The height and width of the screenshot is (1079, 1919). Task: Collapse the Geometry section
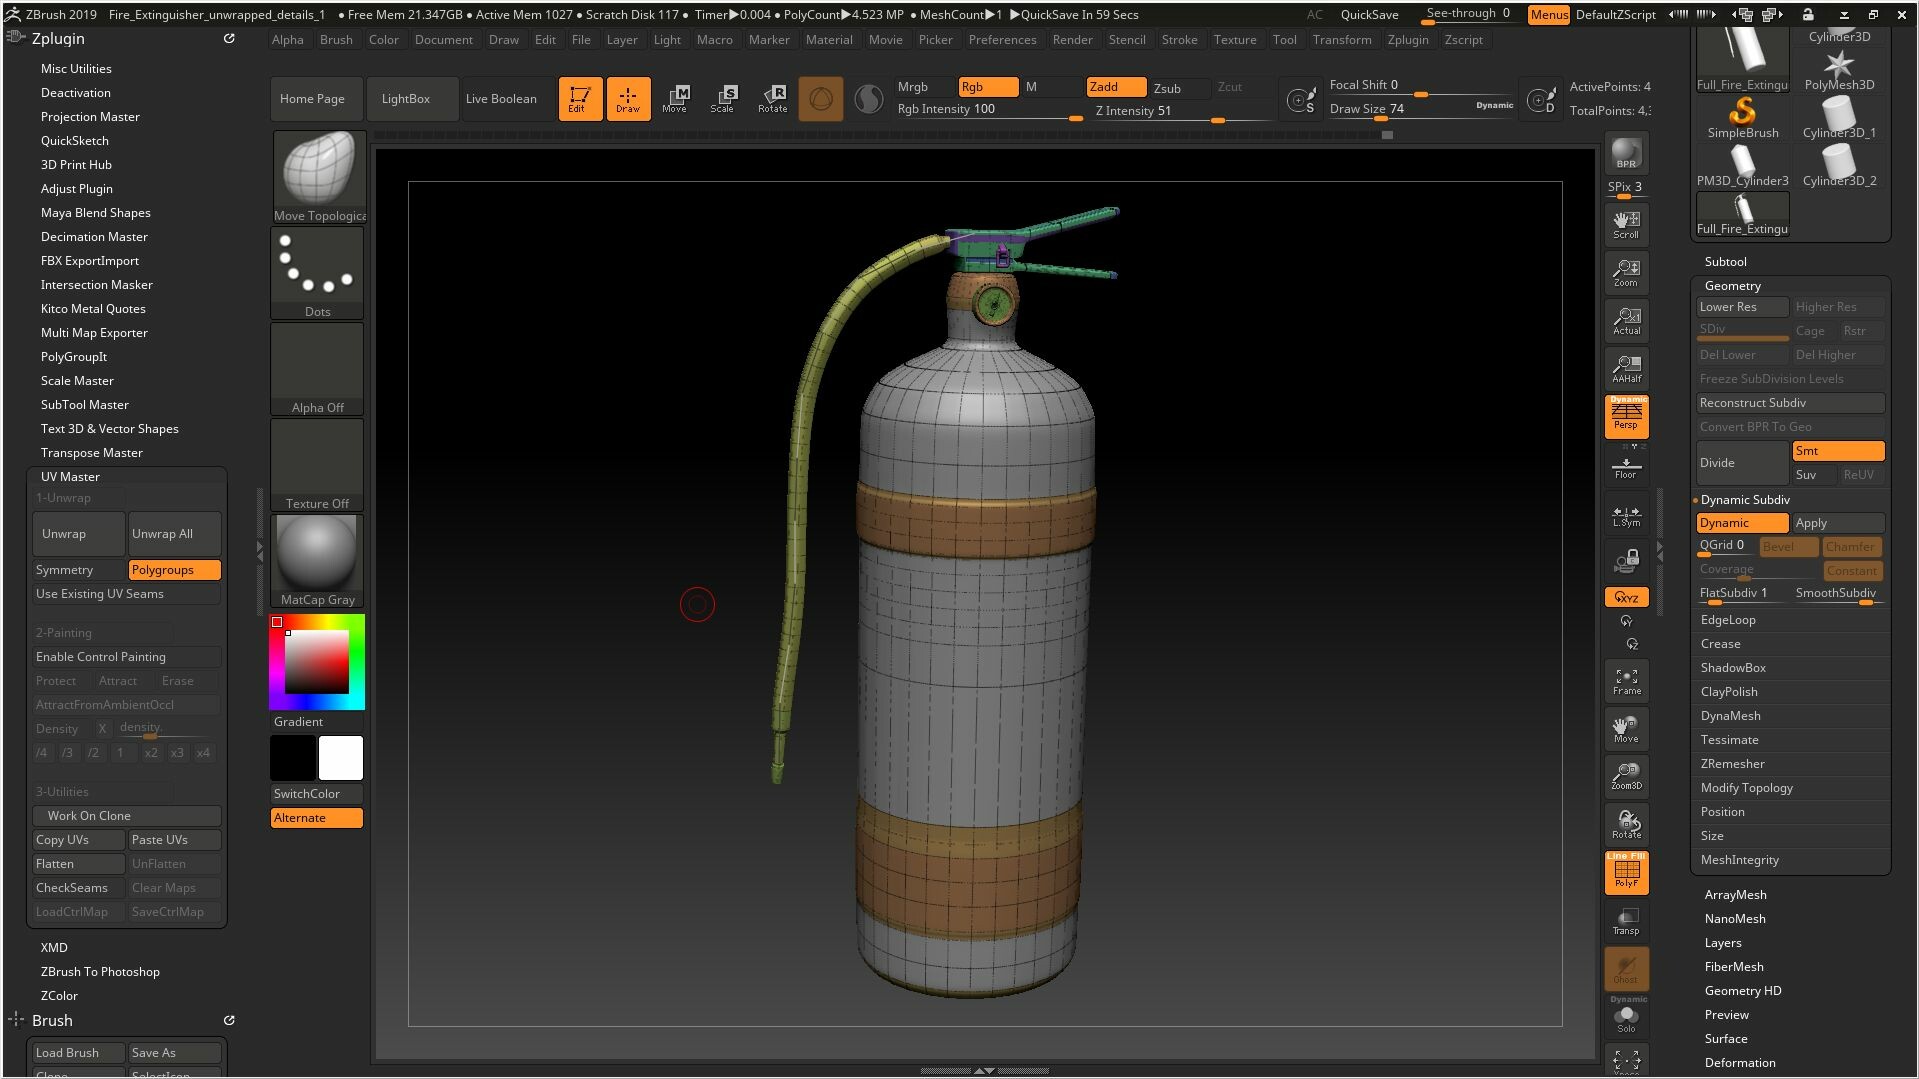1732,286
